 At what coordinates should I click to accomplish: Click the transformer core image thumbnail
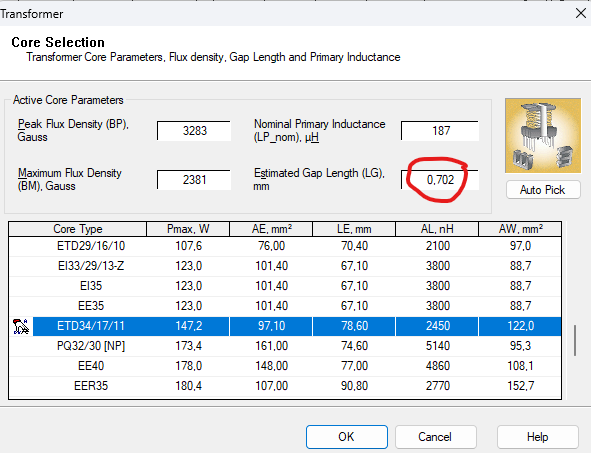pyautogui.click(x=543, y=136)
